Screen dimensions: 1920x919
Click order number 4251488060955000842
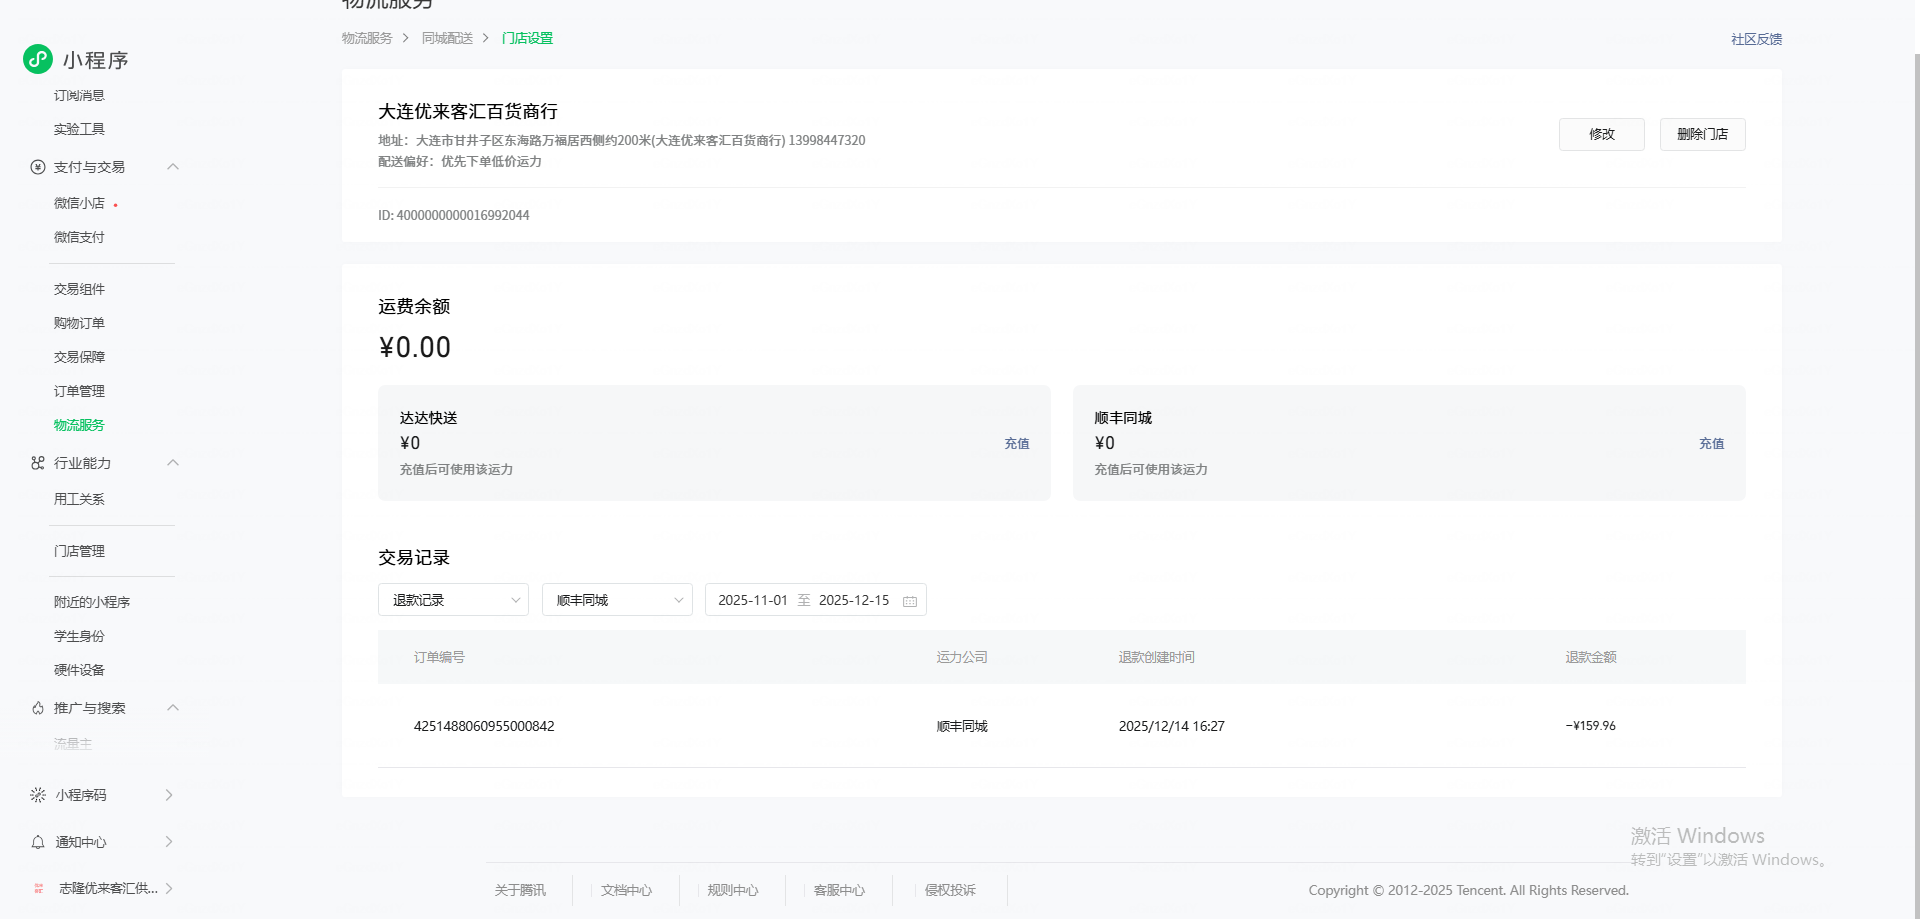click(484, 726)
